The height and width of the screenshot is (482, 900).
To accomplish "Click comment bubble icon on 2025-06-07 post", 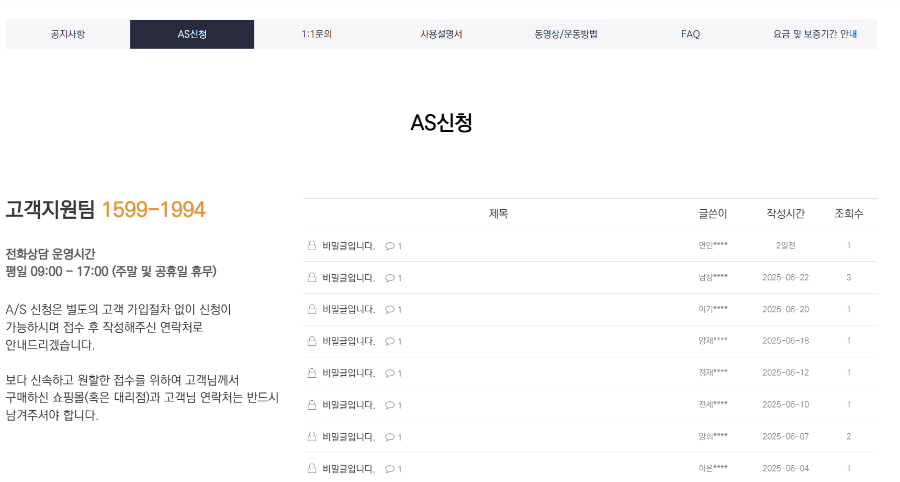I will click(x=390, y=437).
